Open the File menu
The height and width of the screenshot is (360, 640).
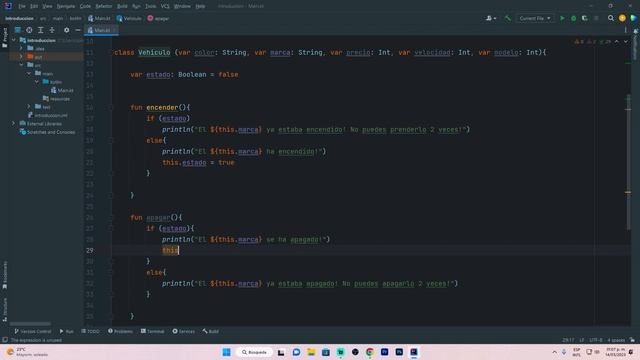(22, 6)
